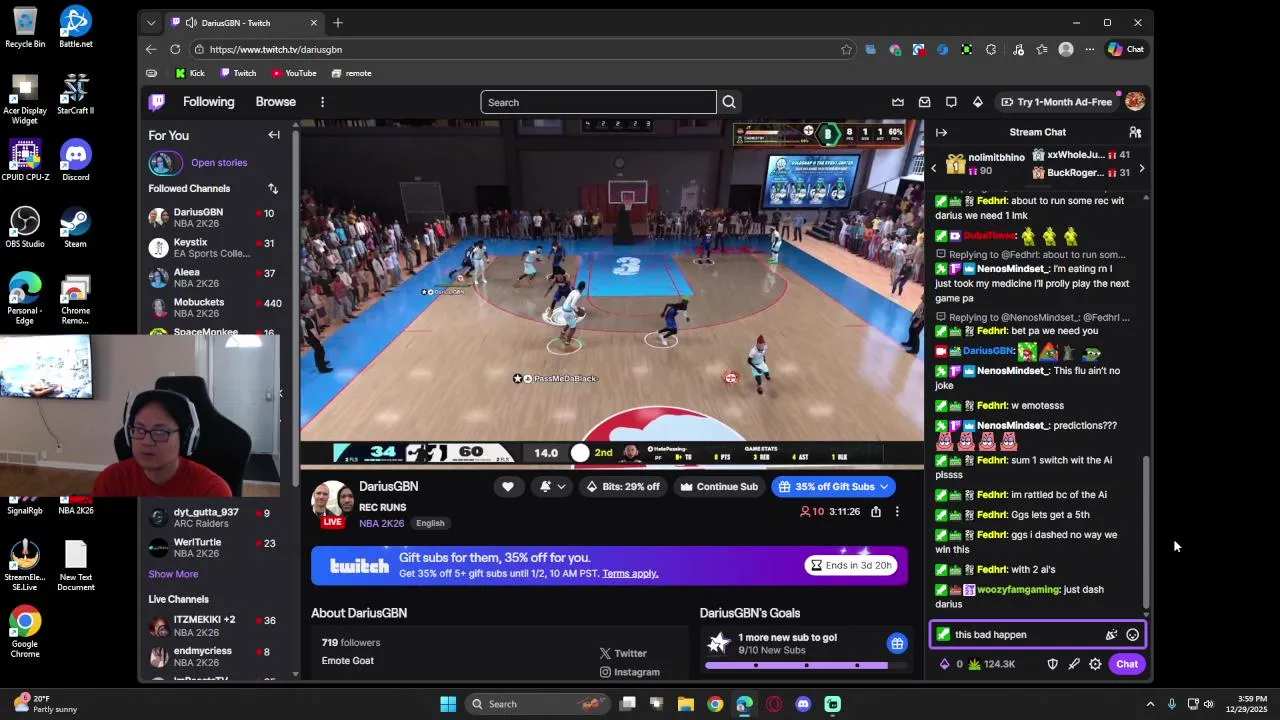The height and width of the screenshot is (720, 1280).
Task: Expand followed channels with Show More
Action: click(173, 574)
